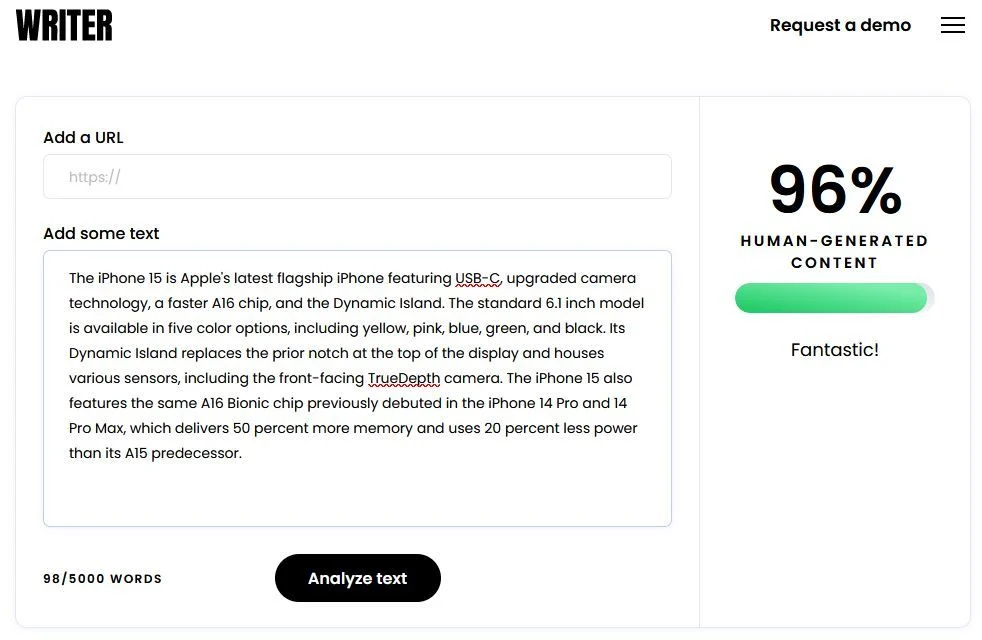Click the 'Add a URL' label

(83, 138)
